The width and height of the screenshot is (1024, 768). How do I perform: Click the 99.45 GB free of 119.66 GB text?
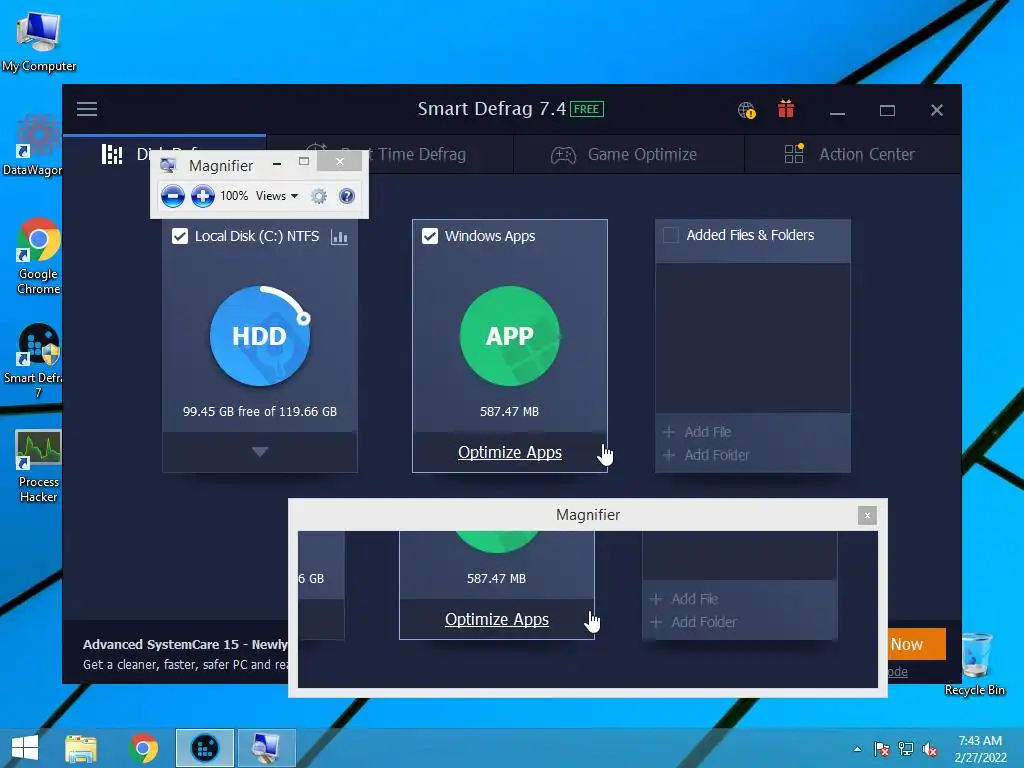(x=260, y=411)
